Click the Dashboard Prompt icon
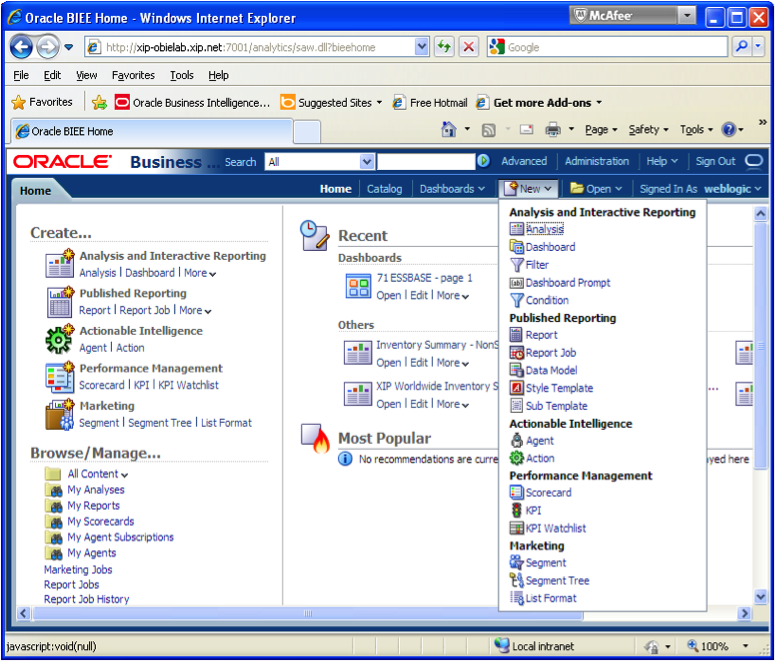This screenshot has width=775, height=661. pyautogui.click(x=517, y=283)
